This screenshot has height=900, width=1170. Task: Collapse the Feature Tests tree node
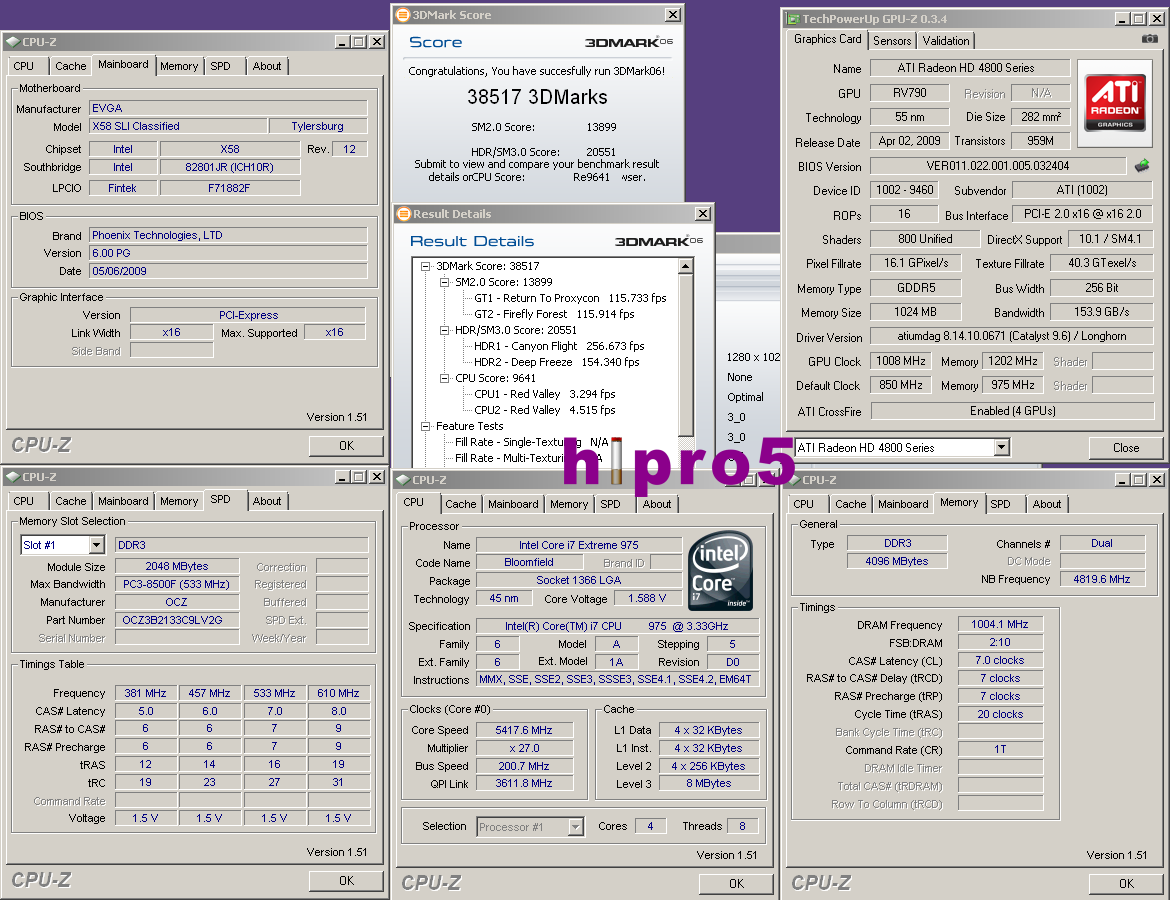(425, 426)
